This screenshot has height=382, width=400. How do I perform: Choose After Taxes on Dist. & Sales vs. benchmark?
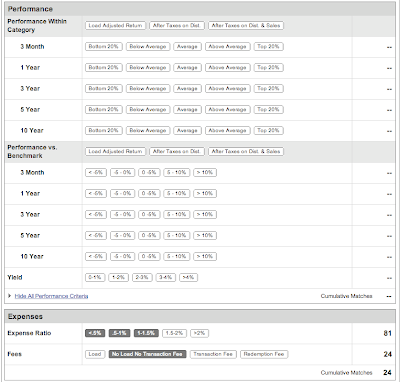coord(246,152)
